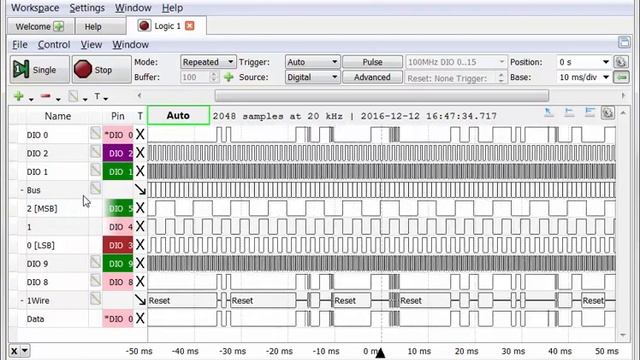Collapse the Bus group
Image resolution: width=640 pixels, height=360 pixels.
coord(22,190)
